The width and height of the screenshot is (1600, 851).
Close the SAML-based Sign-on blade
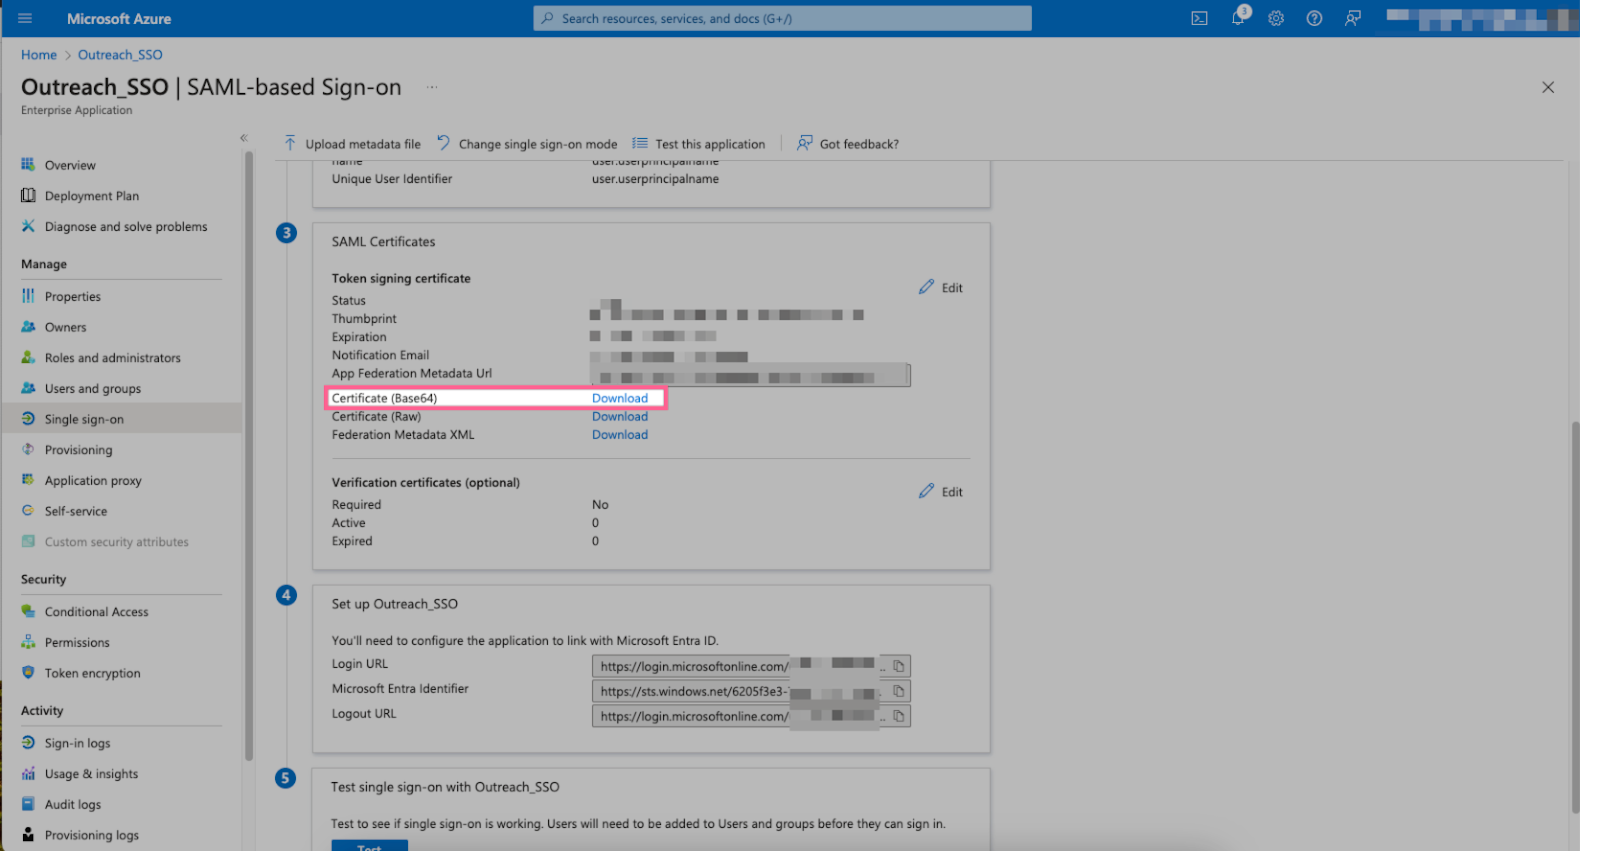point(1548,88)
